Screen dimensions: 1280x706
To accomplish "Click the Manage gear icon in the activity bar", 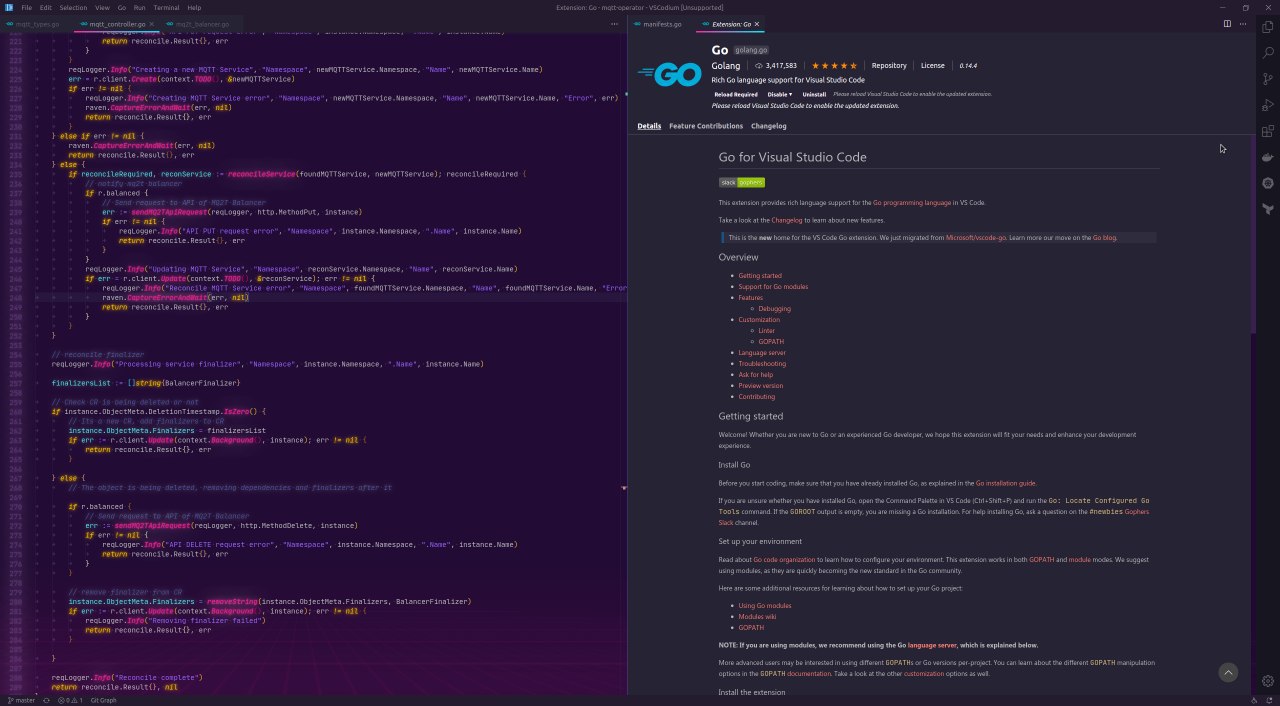I will 1268,682.
